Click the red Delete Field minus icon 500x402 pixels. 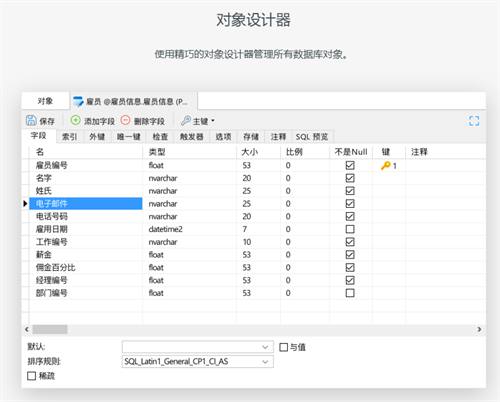click(x=125, y=120)
